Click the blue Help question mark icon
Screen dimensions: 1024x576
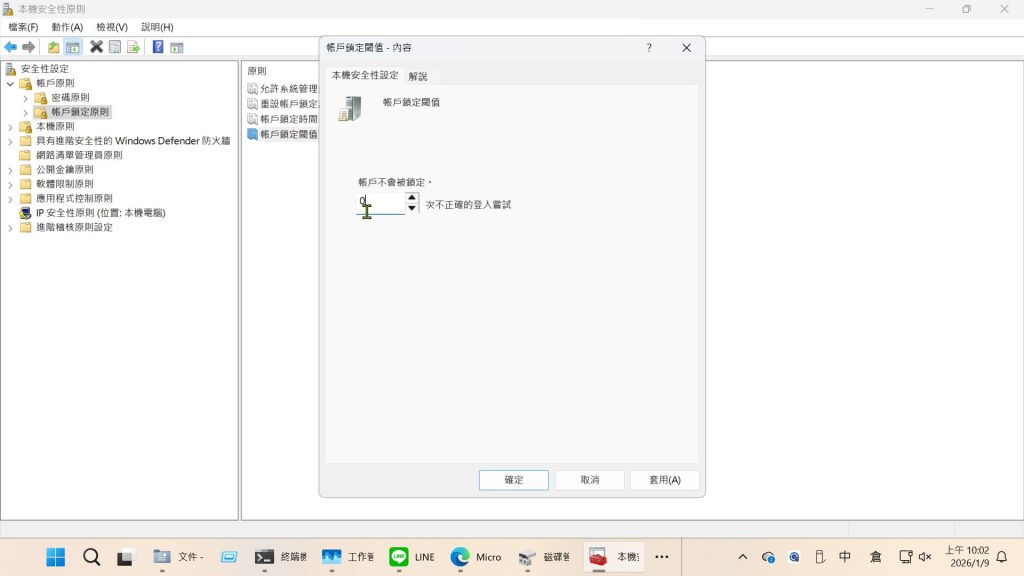point(158,47)
